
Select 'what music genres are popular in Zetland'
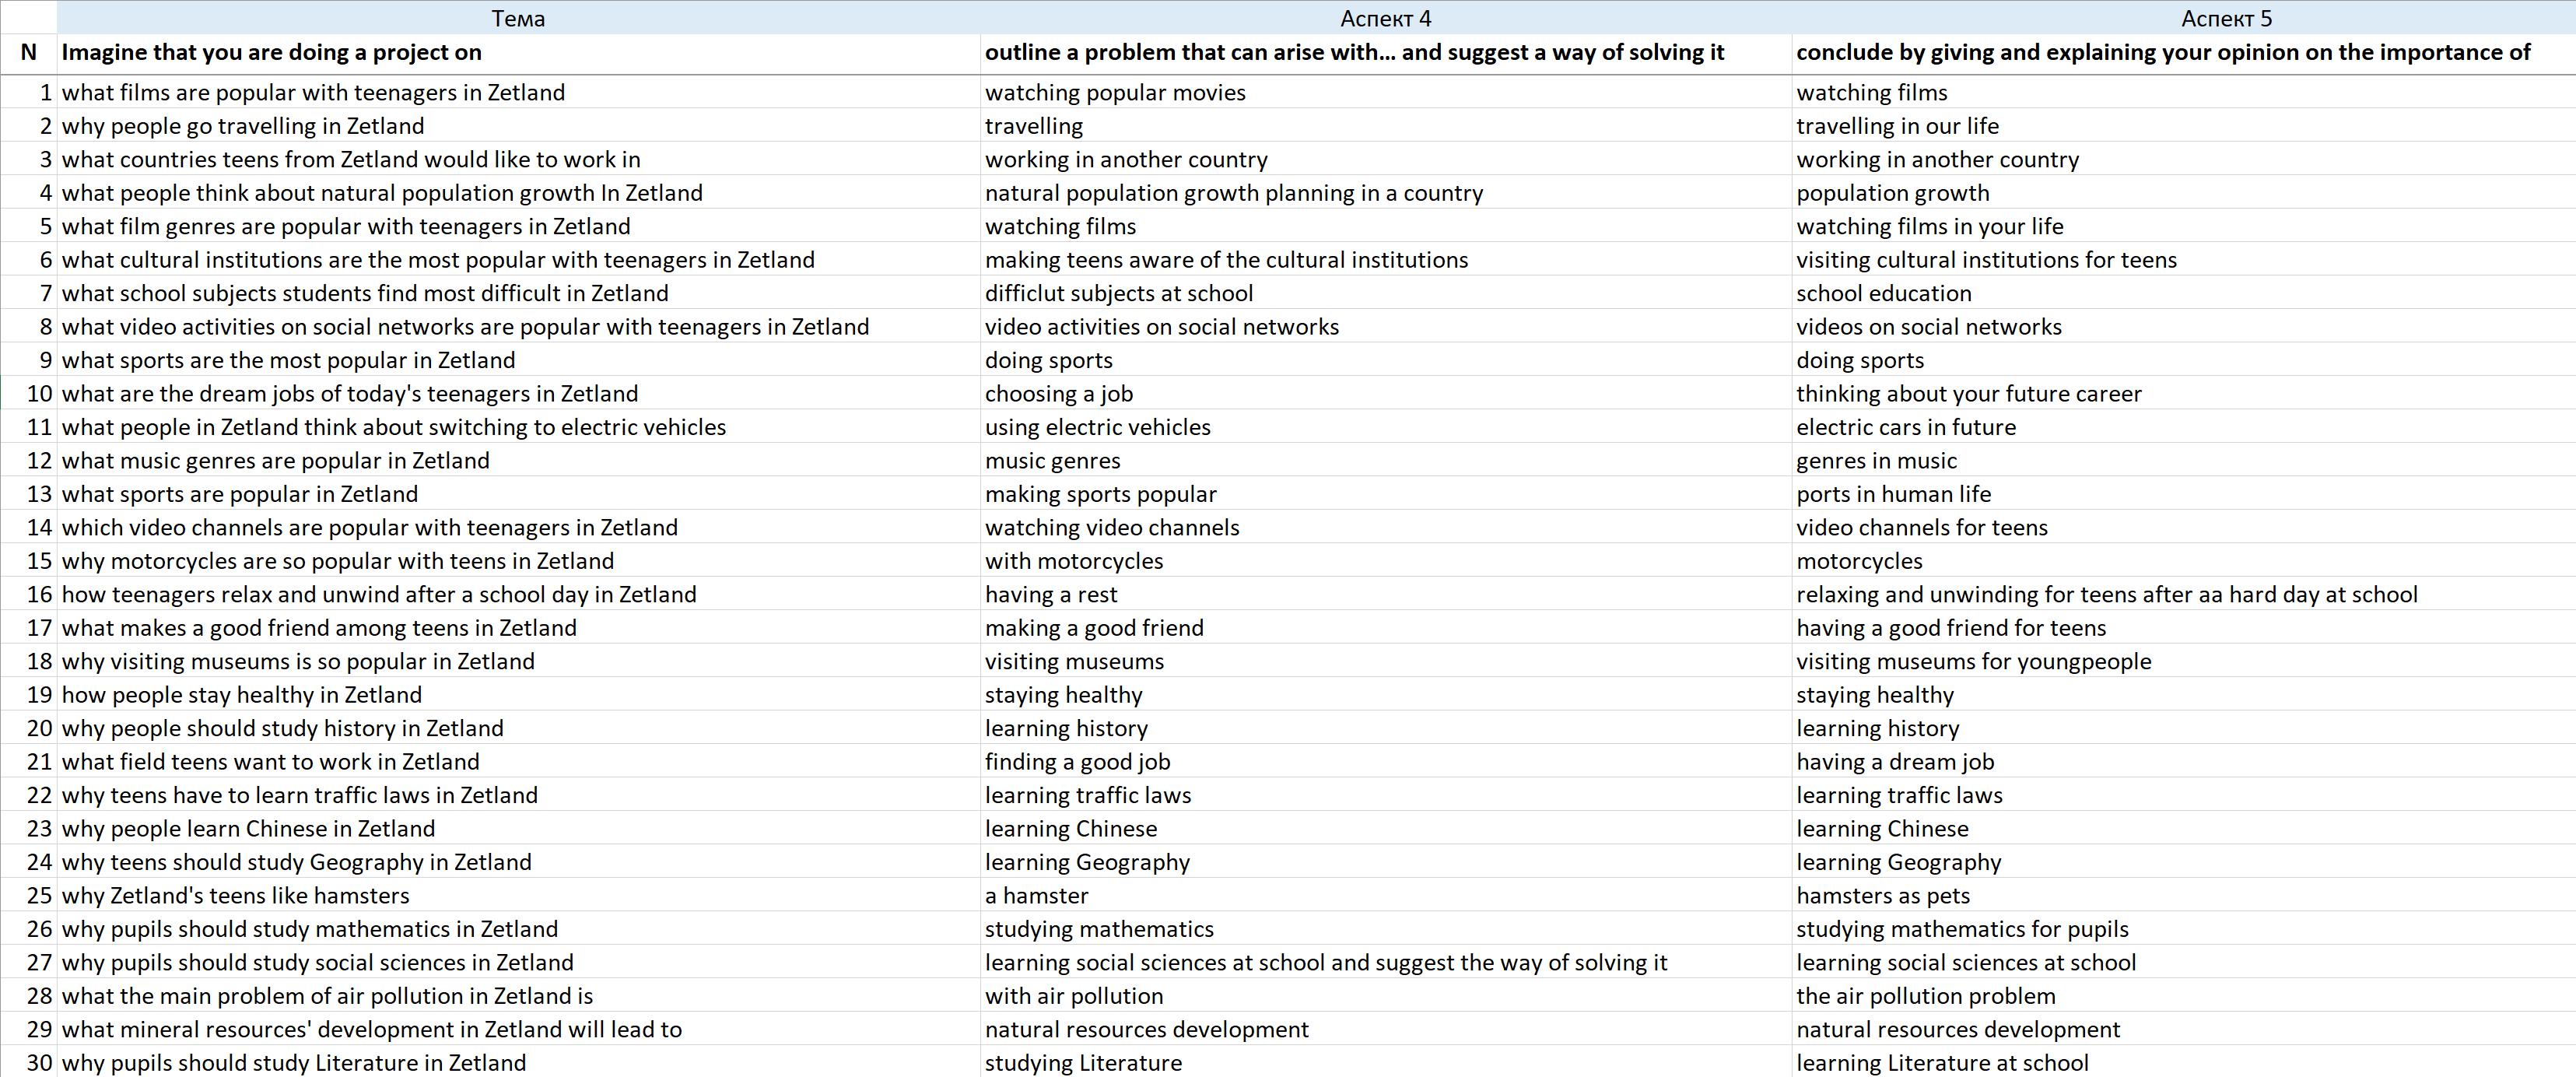tap(518, 461)
